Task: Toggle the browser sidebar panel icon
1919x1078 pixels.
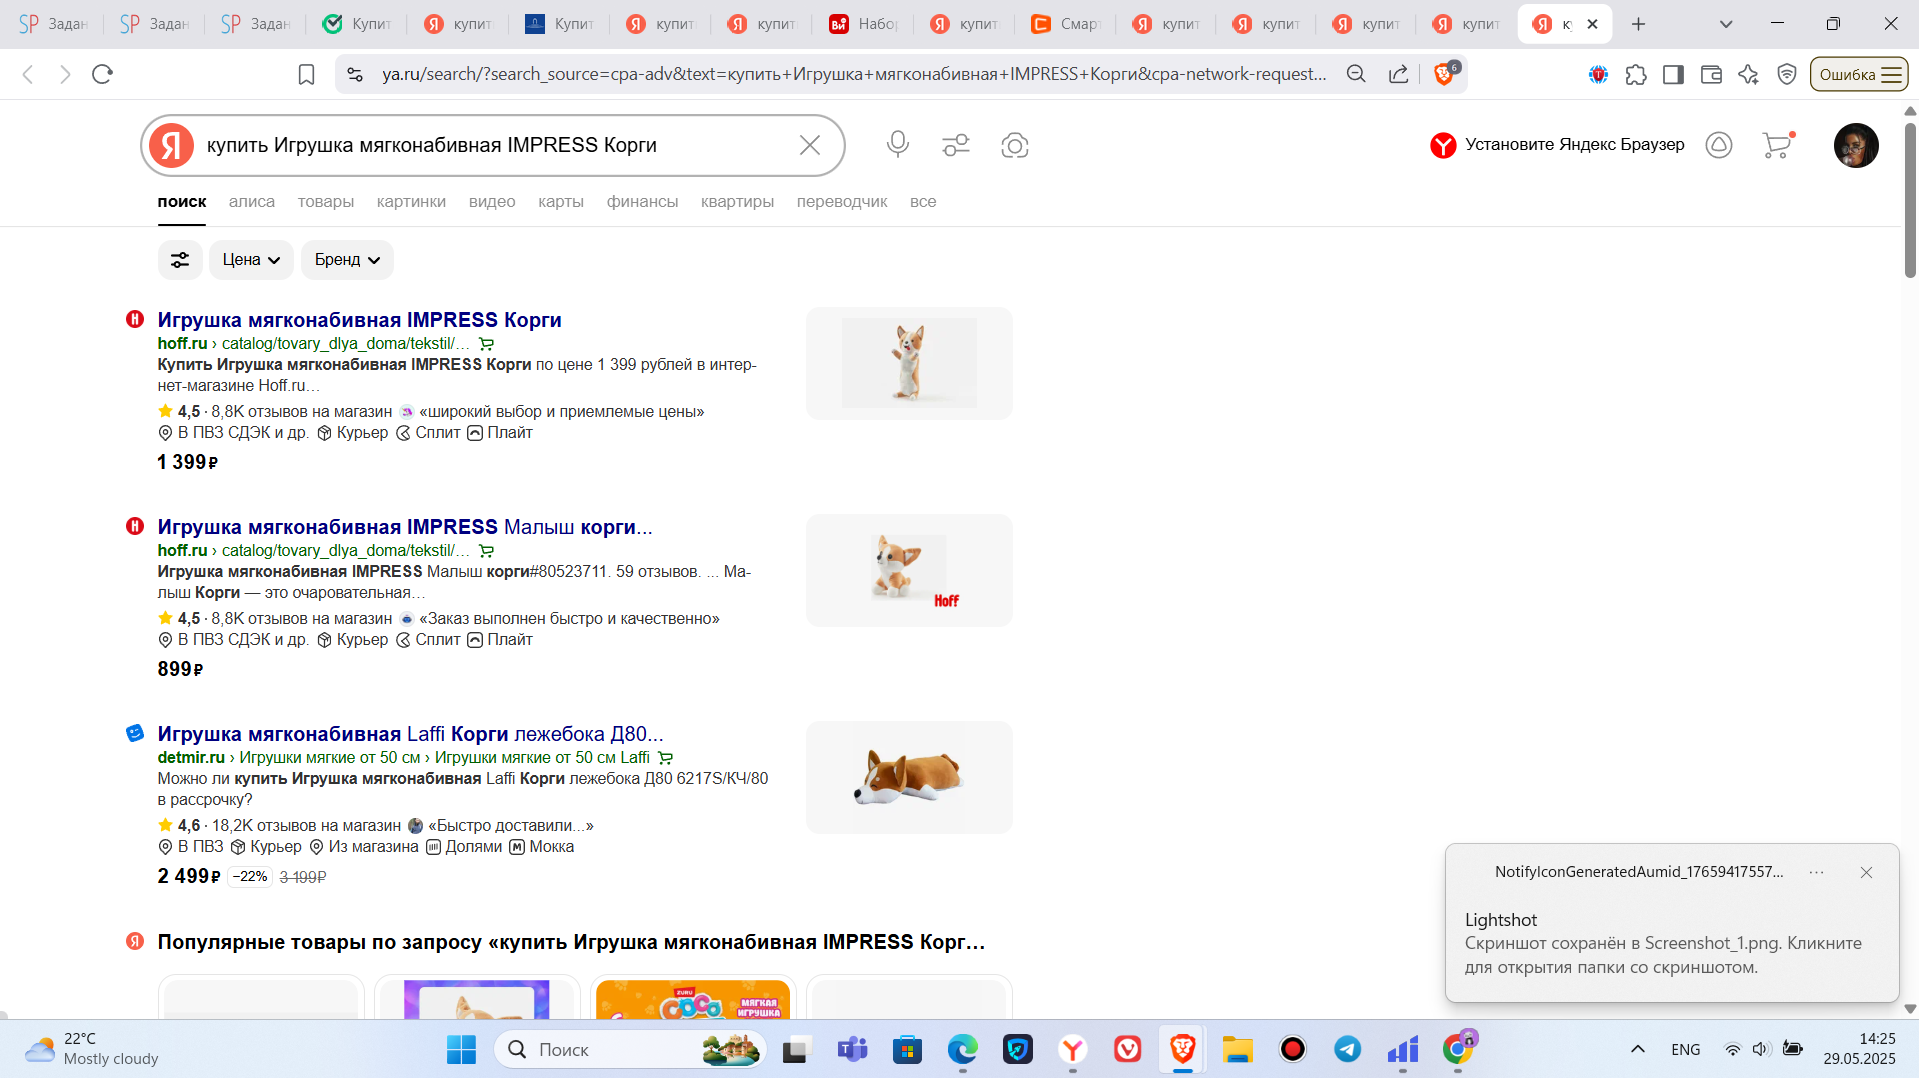Action: 1673,74
